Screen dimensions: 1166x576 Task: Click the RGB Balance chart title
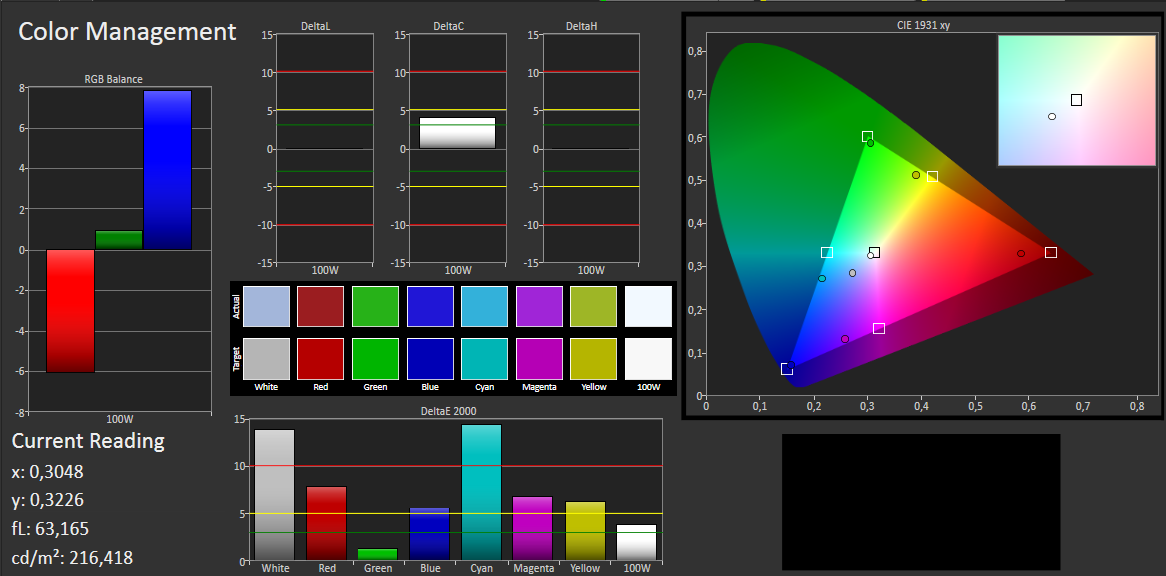click(x=113, y=79)
